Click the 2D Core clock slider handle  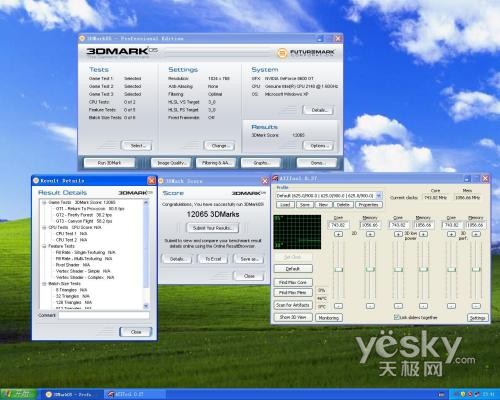tap(339, 269)
